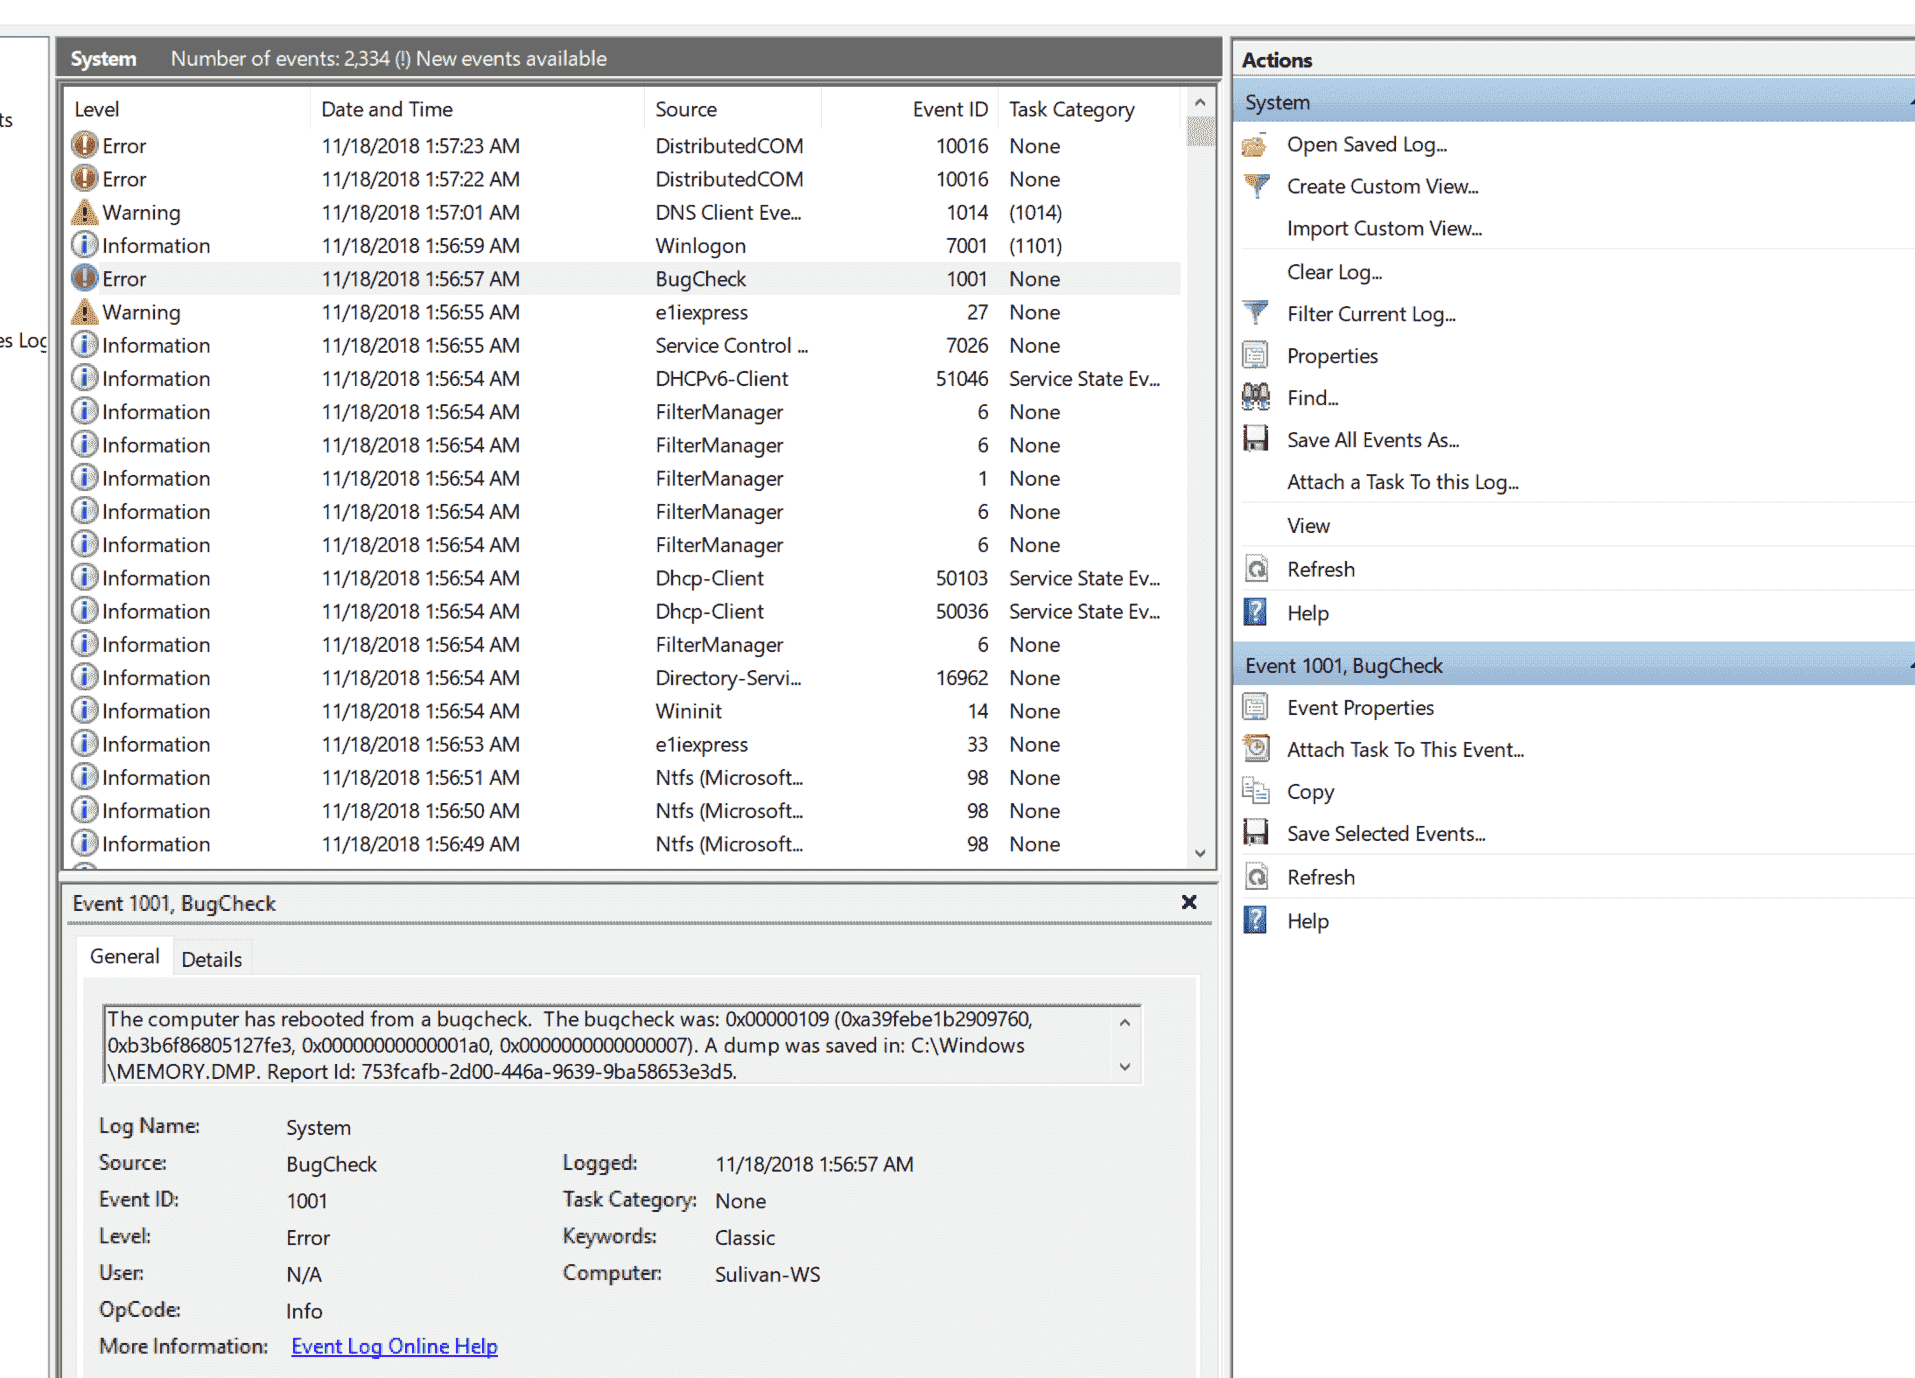Choose Import Custom View action

click(x=1384, y=229)
